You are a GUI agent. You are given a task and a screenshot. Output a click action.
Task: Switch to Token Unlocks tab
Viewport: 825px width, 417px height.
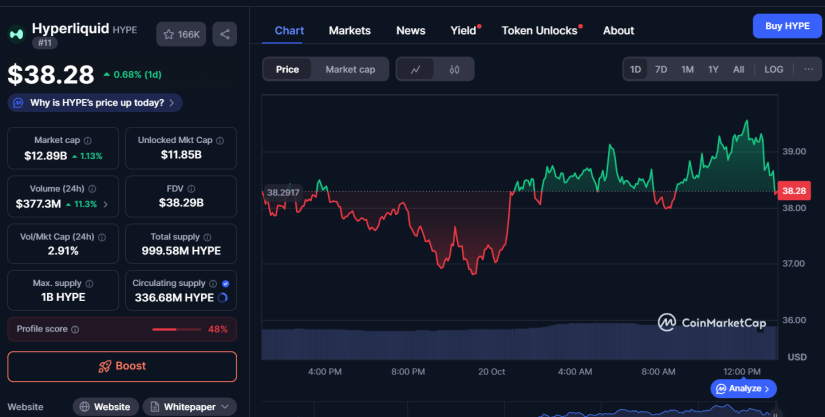[x=540, y=30]
